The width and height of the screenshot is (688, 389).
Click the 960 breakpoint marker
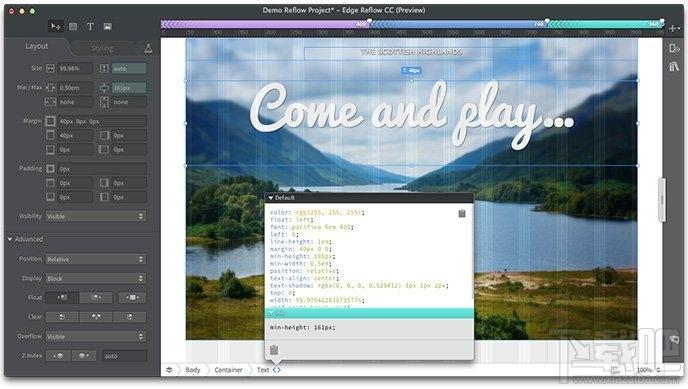(x=662, y=21)
